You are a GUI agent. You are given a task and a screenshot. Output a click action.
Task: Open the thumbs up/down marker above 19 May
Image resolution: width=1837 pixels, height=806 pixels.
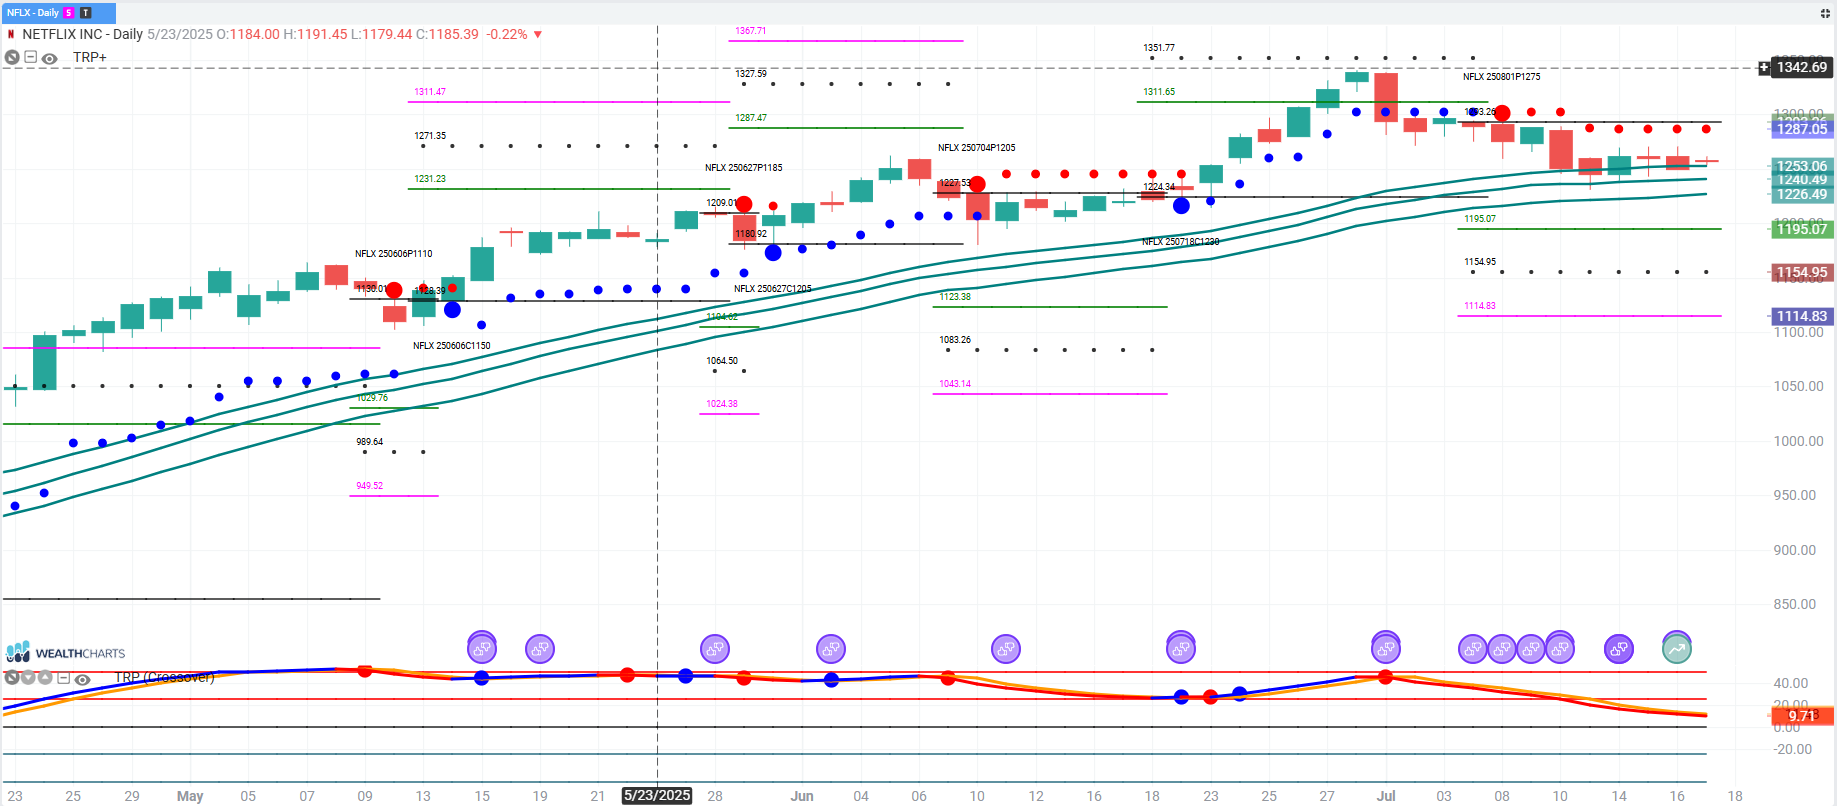(540, 649)
